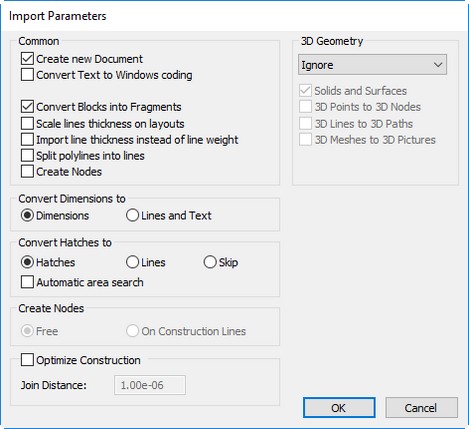The height and width of the screenshot is (429, 469).
Task: Check the Create Nodes checkbox
Action: coord(27,172)
